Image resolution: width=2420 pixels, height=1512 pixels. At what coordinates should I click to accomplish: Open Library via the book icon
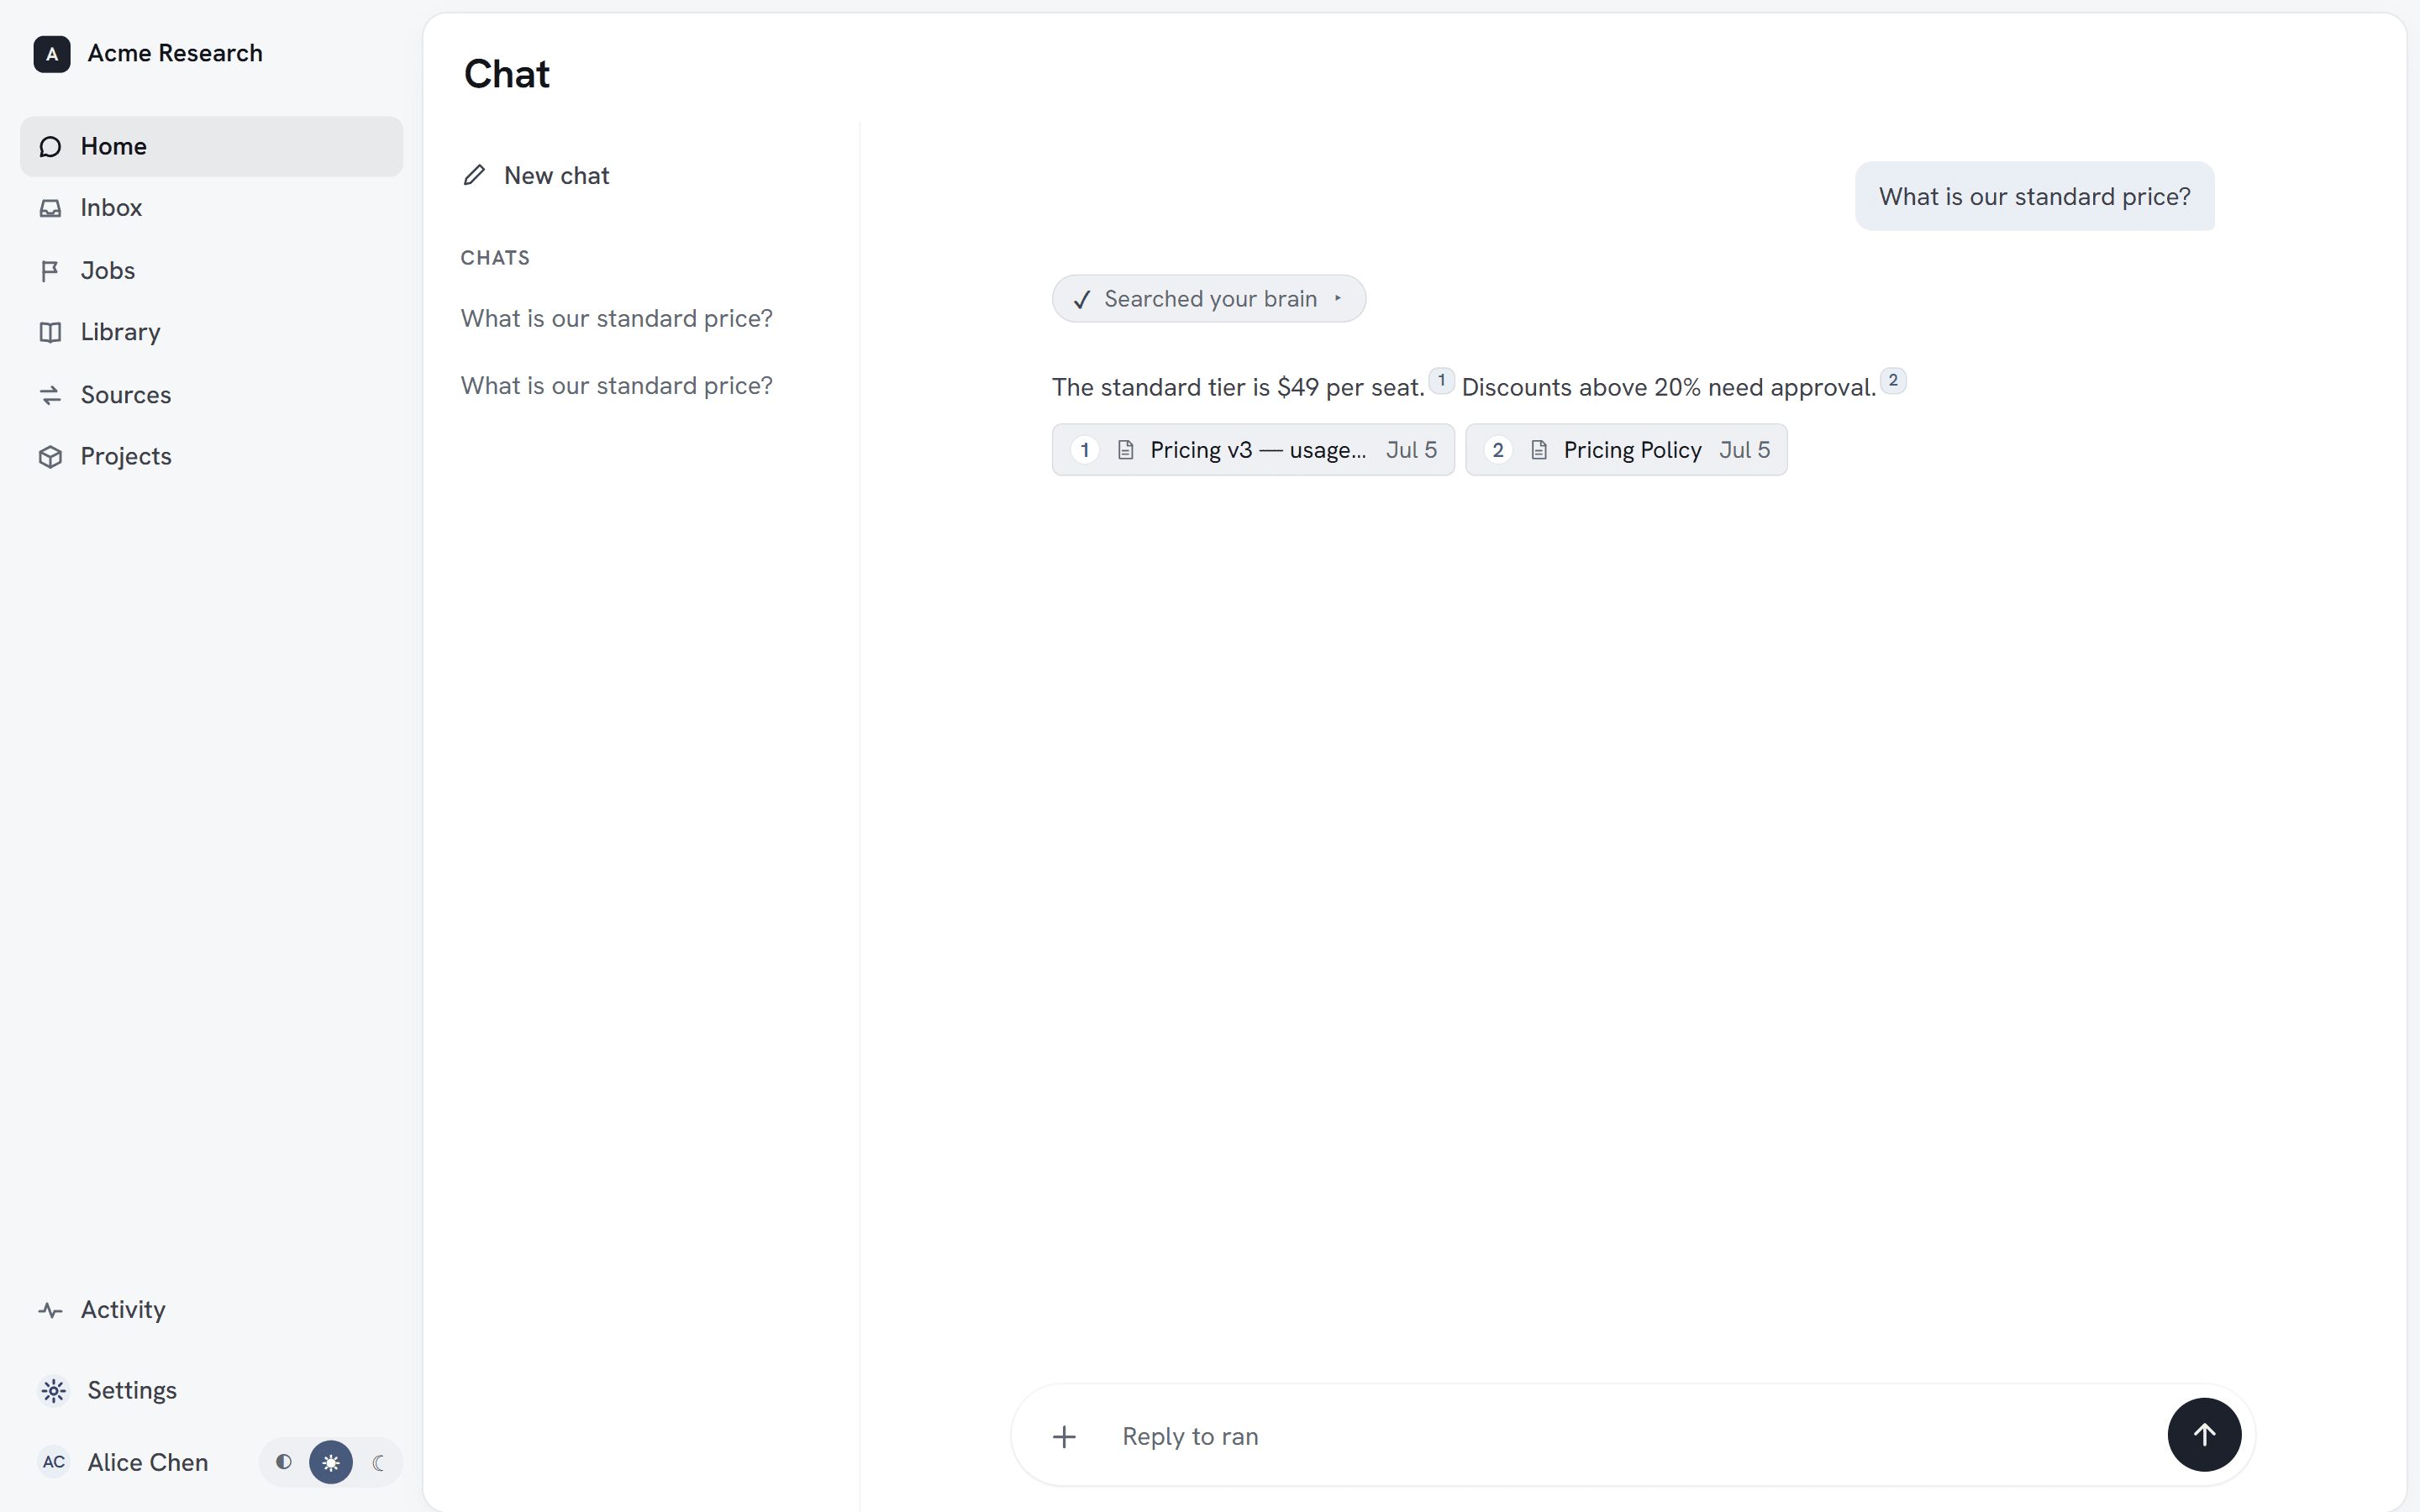click(x=50, y=332)
